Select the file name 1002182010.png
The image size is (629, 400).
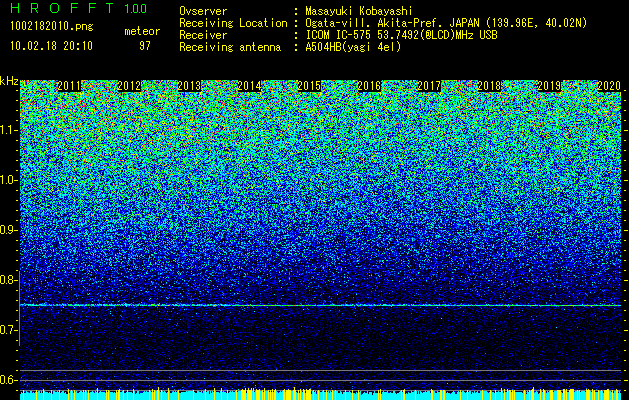(x=52, y=27)
